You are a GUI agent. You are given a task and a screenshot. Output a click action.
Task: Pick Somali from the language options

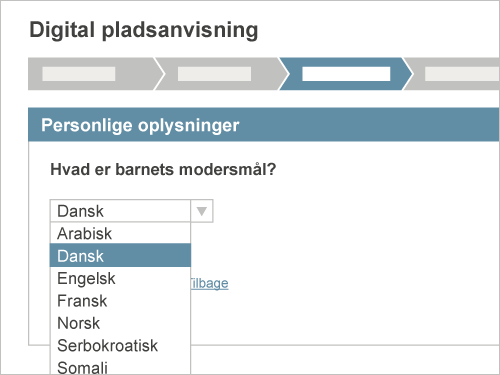coord(120,367)
